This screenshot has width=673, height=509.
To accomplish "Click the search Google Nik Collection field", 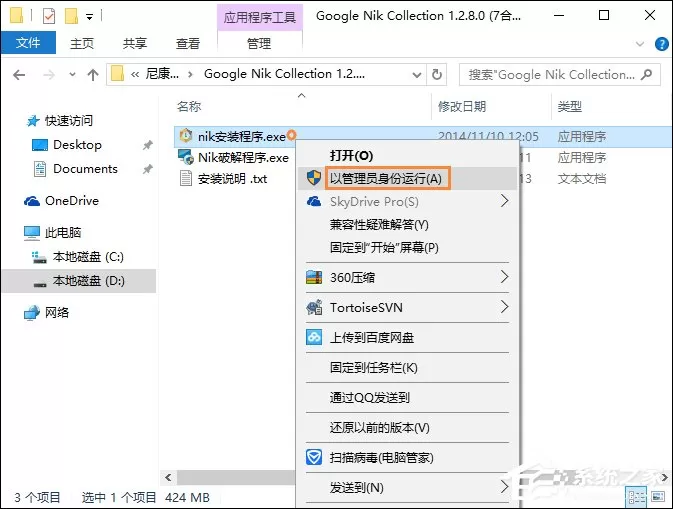I will coord(559,75).
